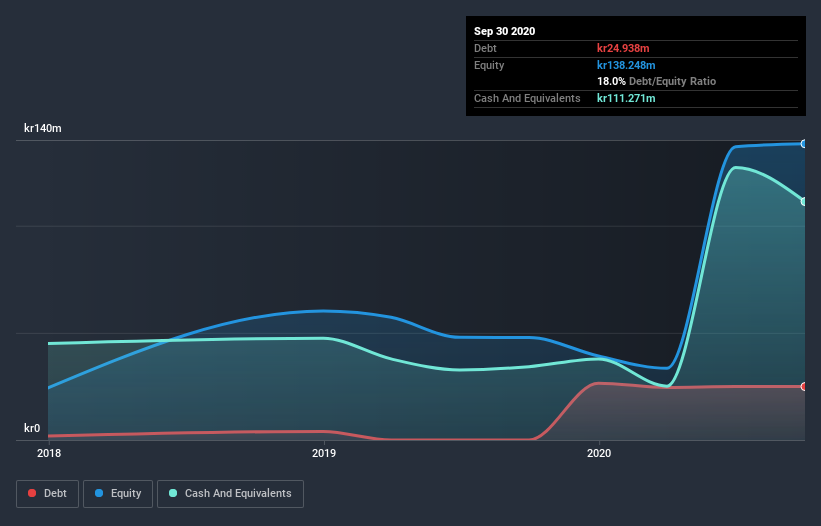
Task: Click the red Debt endpoint marker
Action: point(804,386)
